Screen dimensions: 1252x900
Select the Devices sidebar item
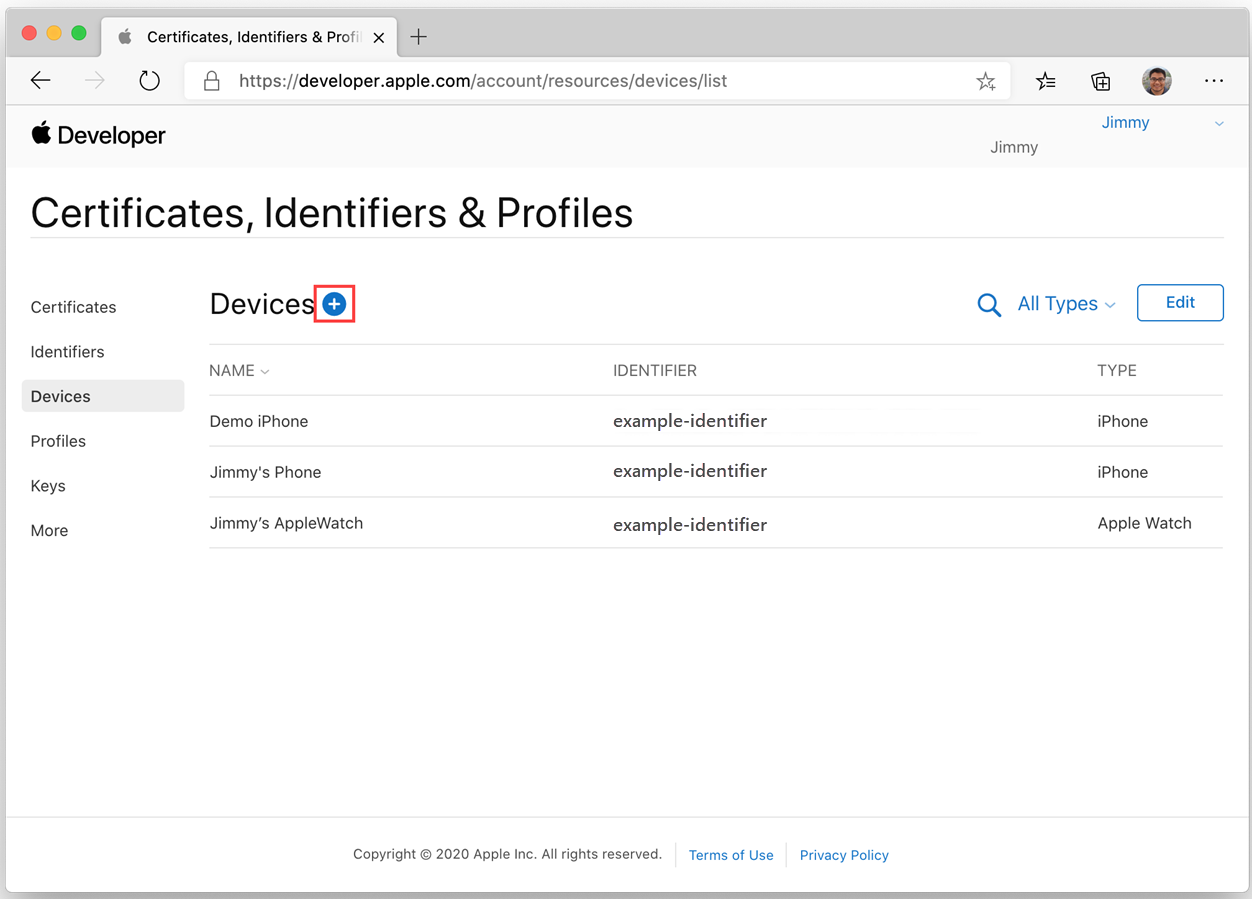tap(60, 396)
